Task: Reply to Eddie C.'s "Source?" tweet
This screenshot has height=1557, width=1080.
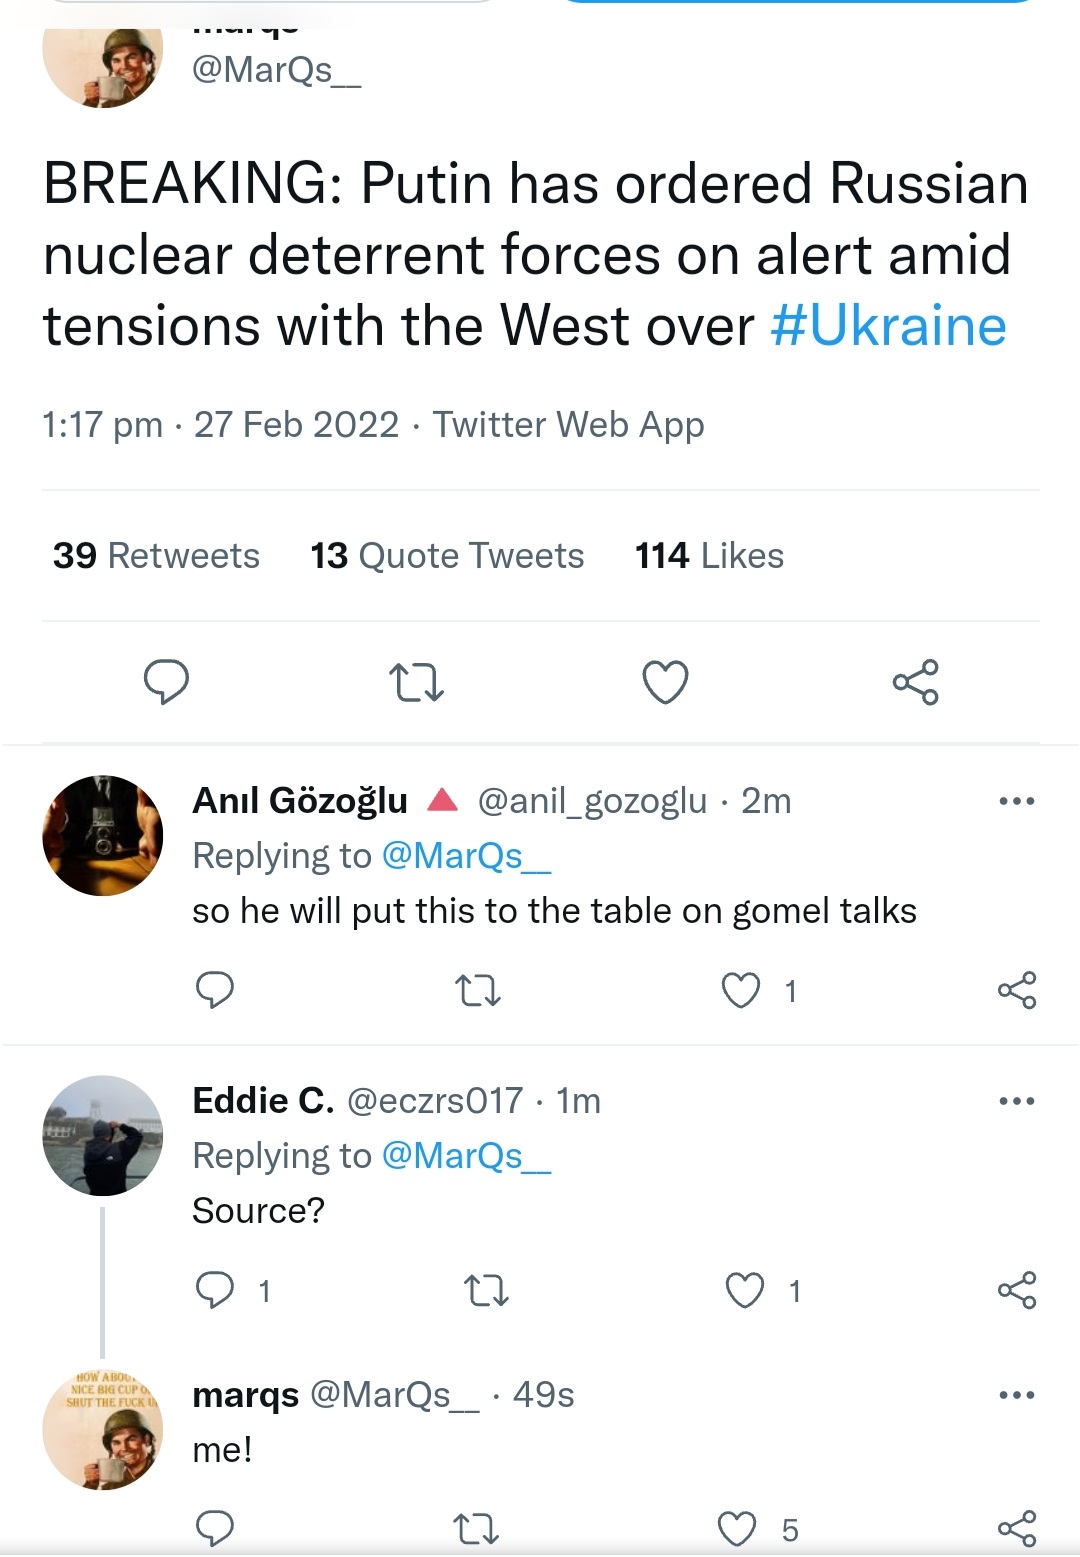Action: [x=215, y=1290]
